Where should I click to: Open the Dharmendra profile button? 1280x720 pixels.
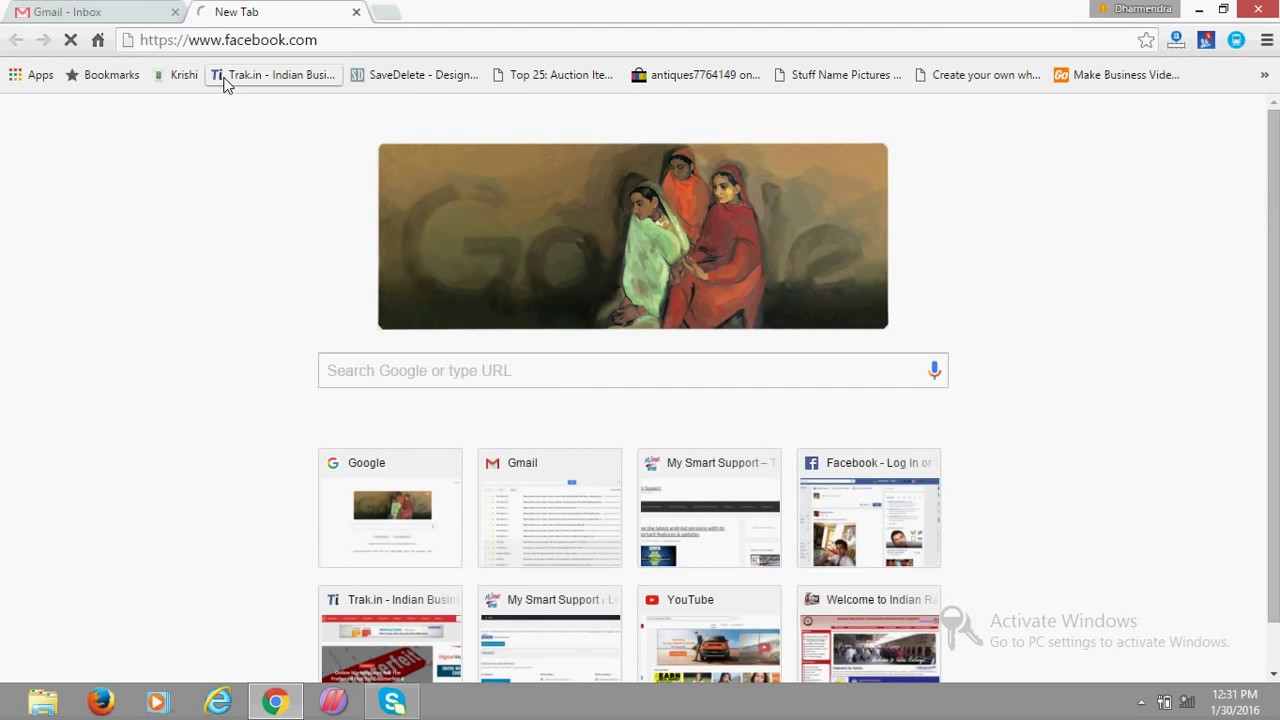(x=1135, y=9)
